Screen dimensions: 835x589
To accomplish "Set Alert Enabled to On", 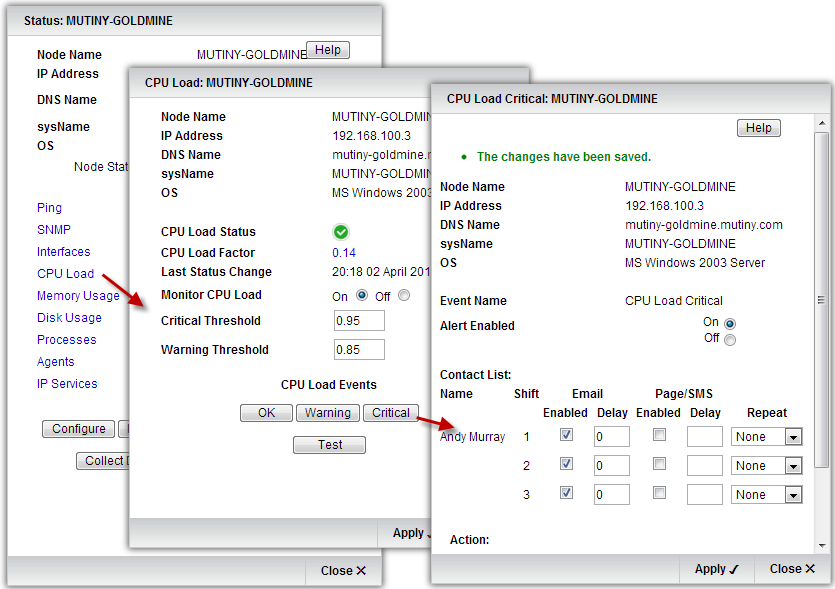I will (x=730, y=324).
